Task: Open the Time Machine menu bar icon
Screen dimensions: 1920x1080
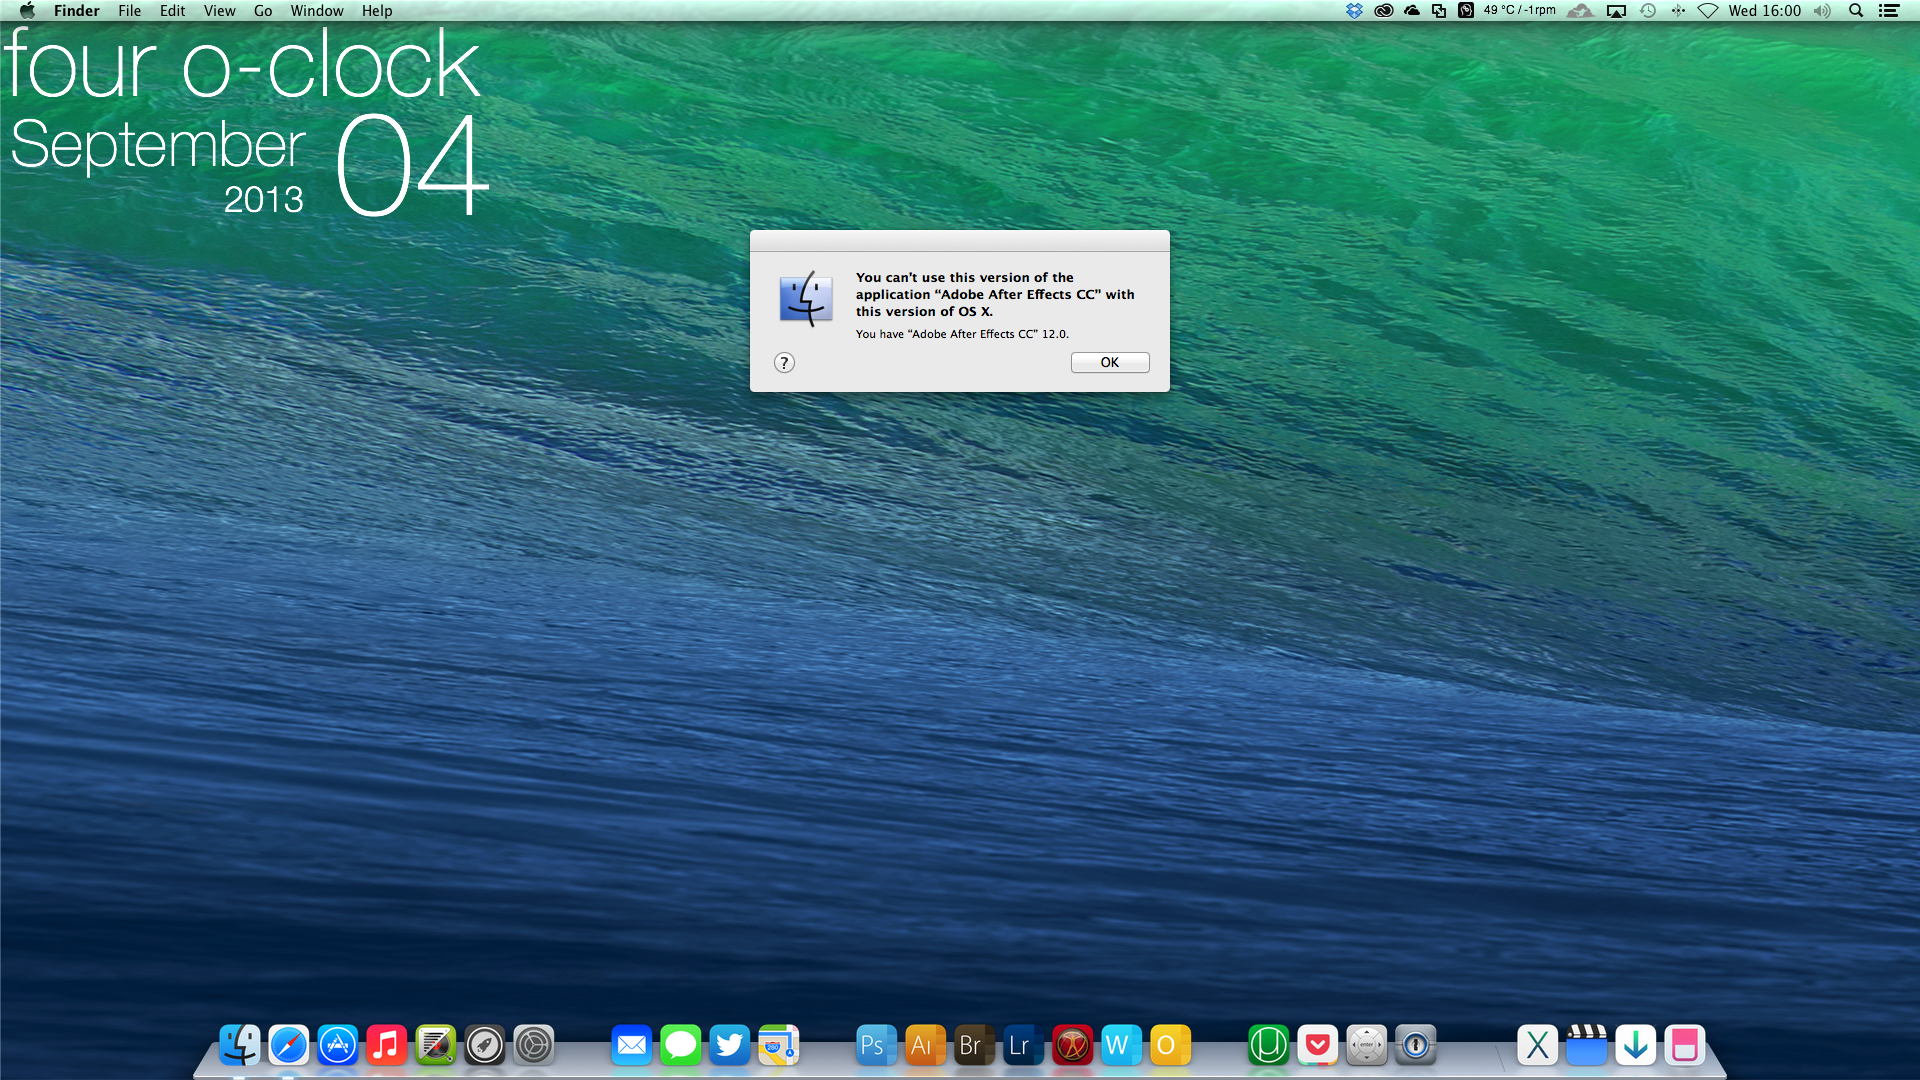Action: 1648,11
